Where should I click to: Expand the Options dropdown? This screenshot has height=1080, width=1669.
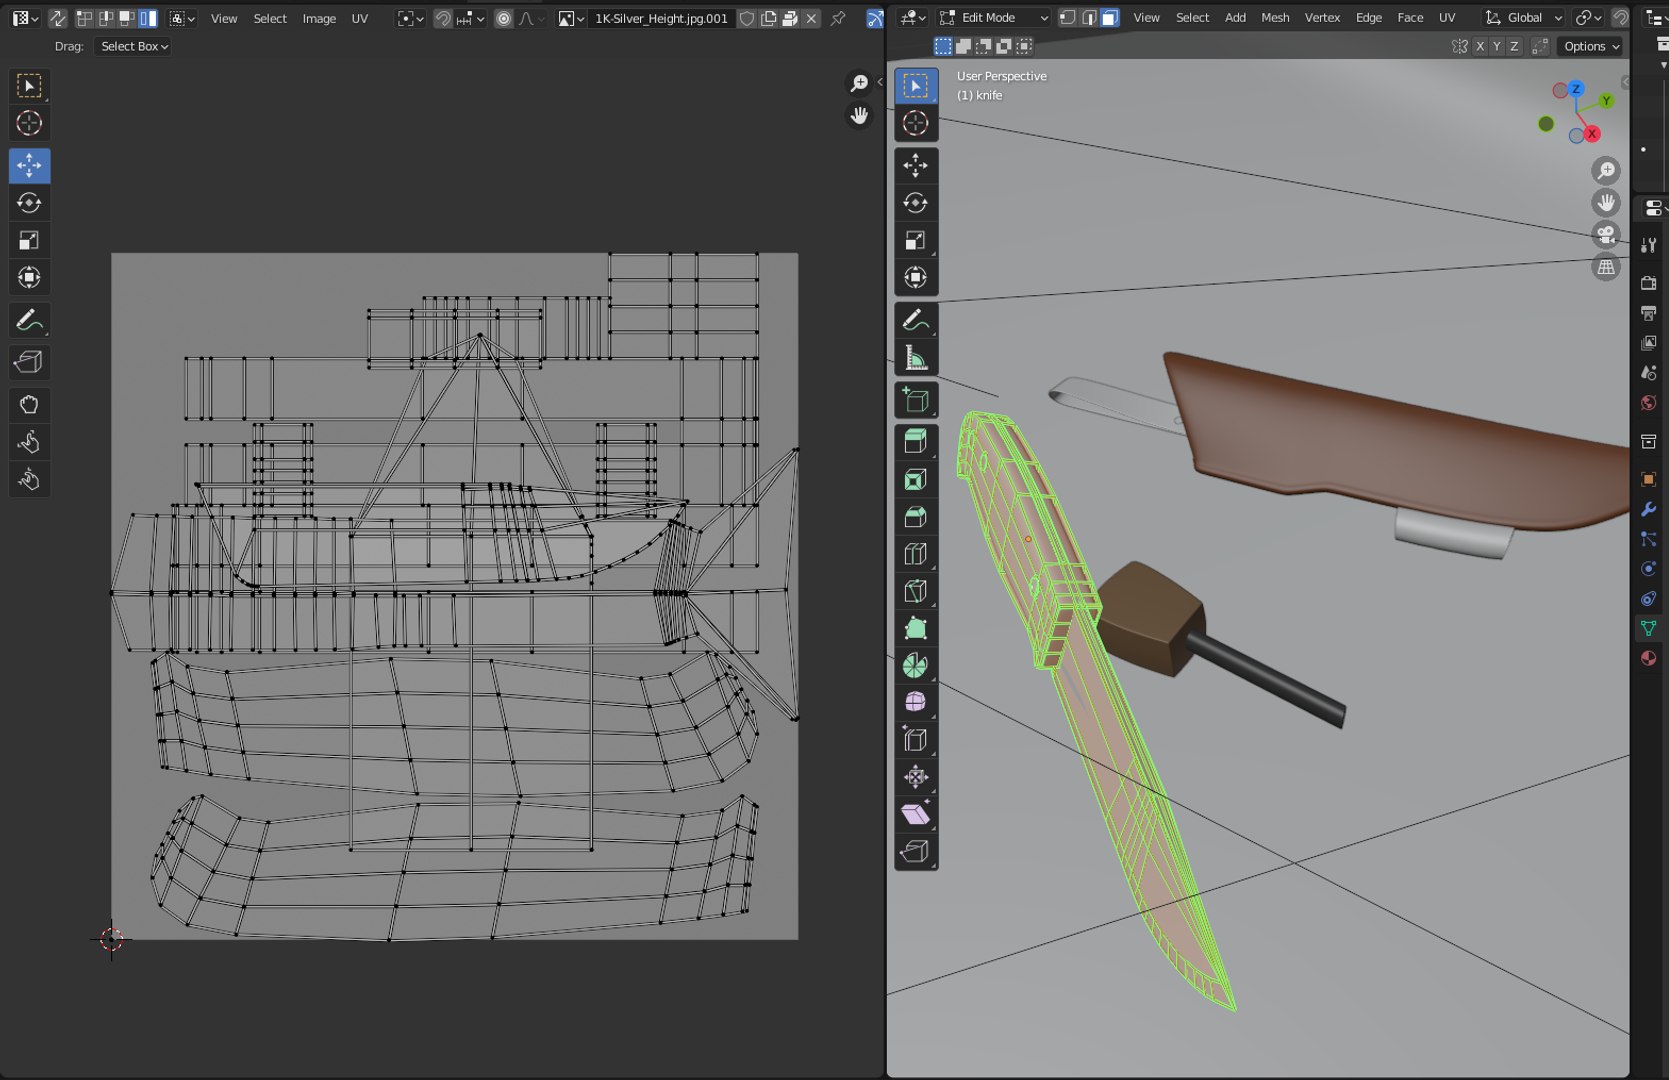tap(1591, 46)
